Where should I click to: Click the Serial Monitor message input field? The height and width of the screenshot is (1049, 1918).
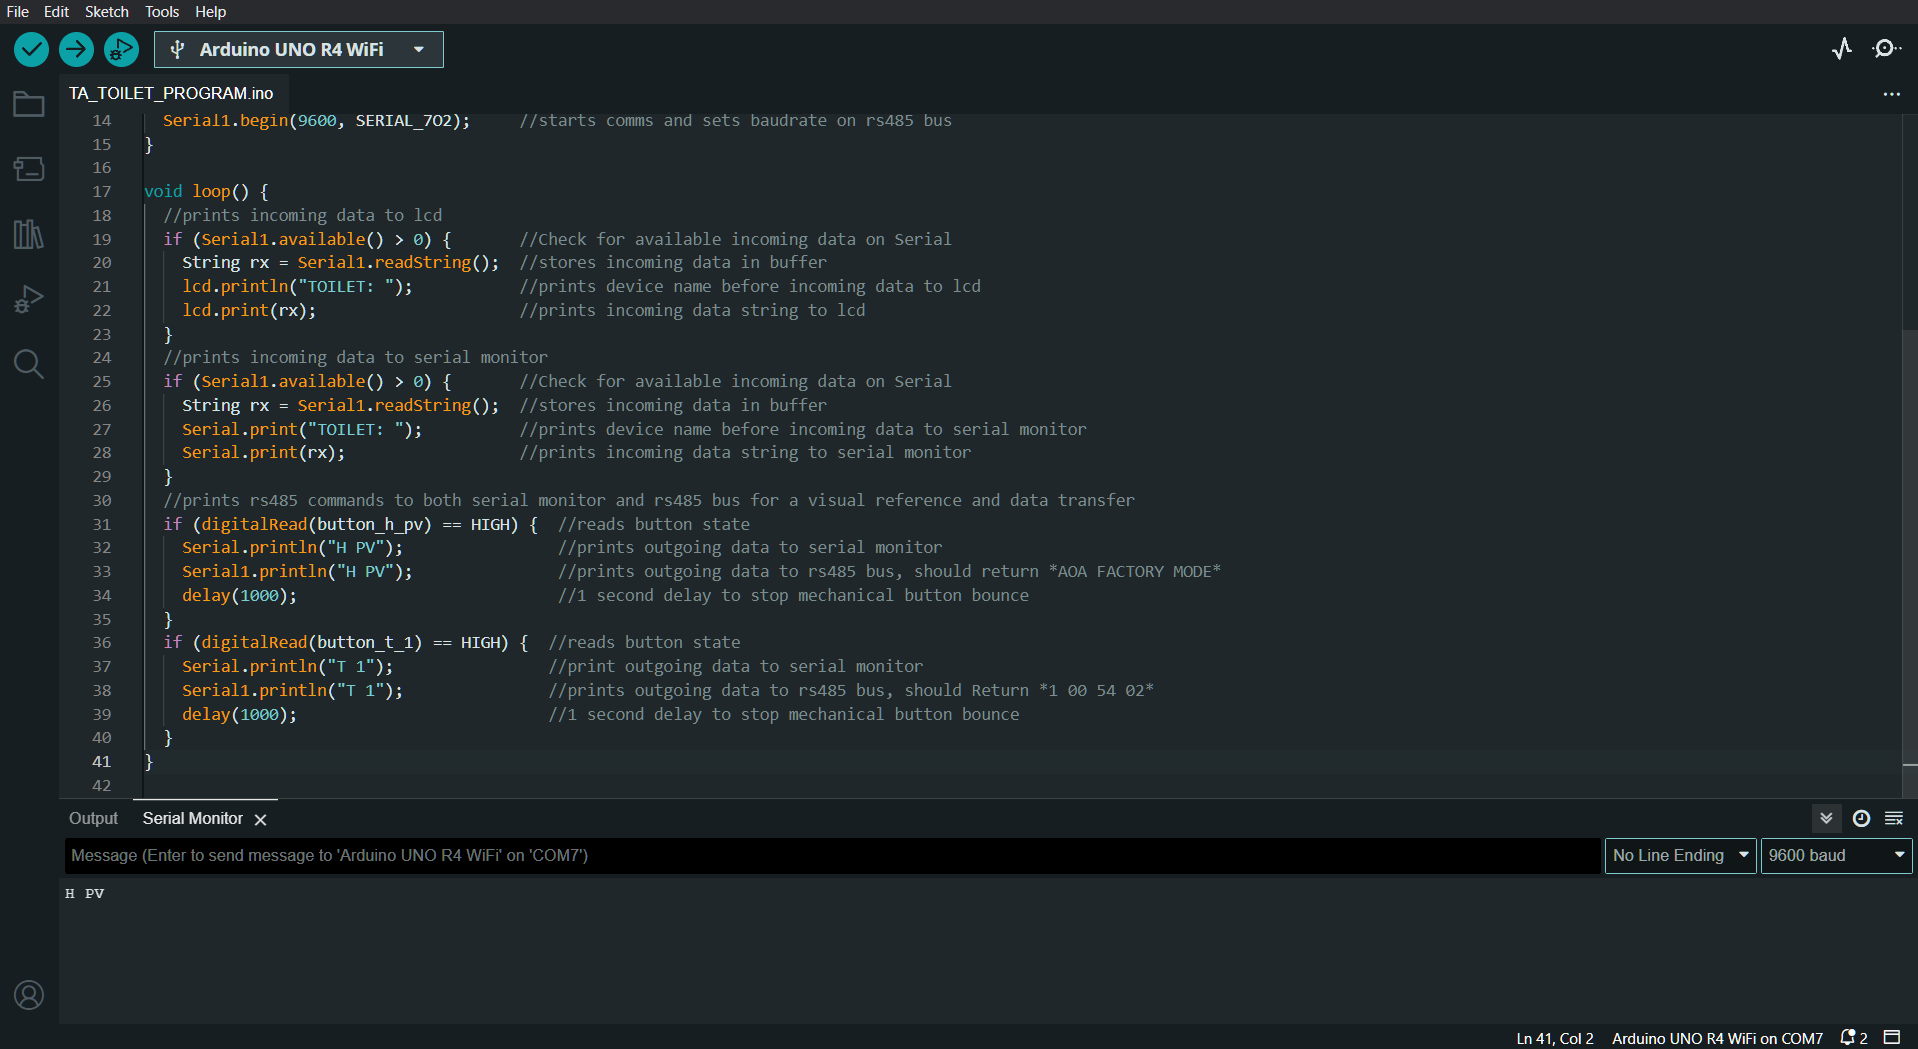tap(832, 855)
